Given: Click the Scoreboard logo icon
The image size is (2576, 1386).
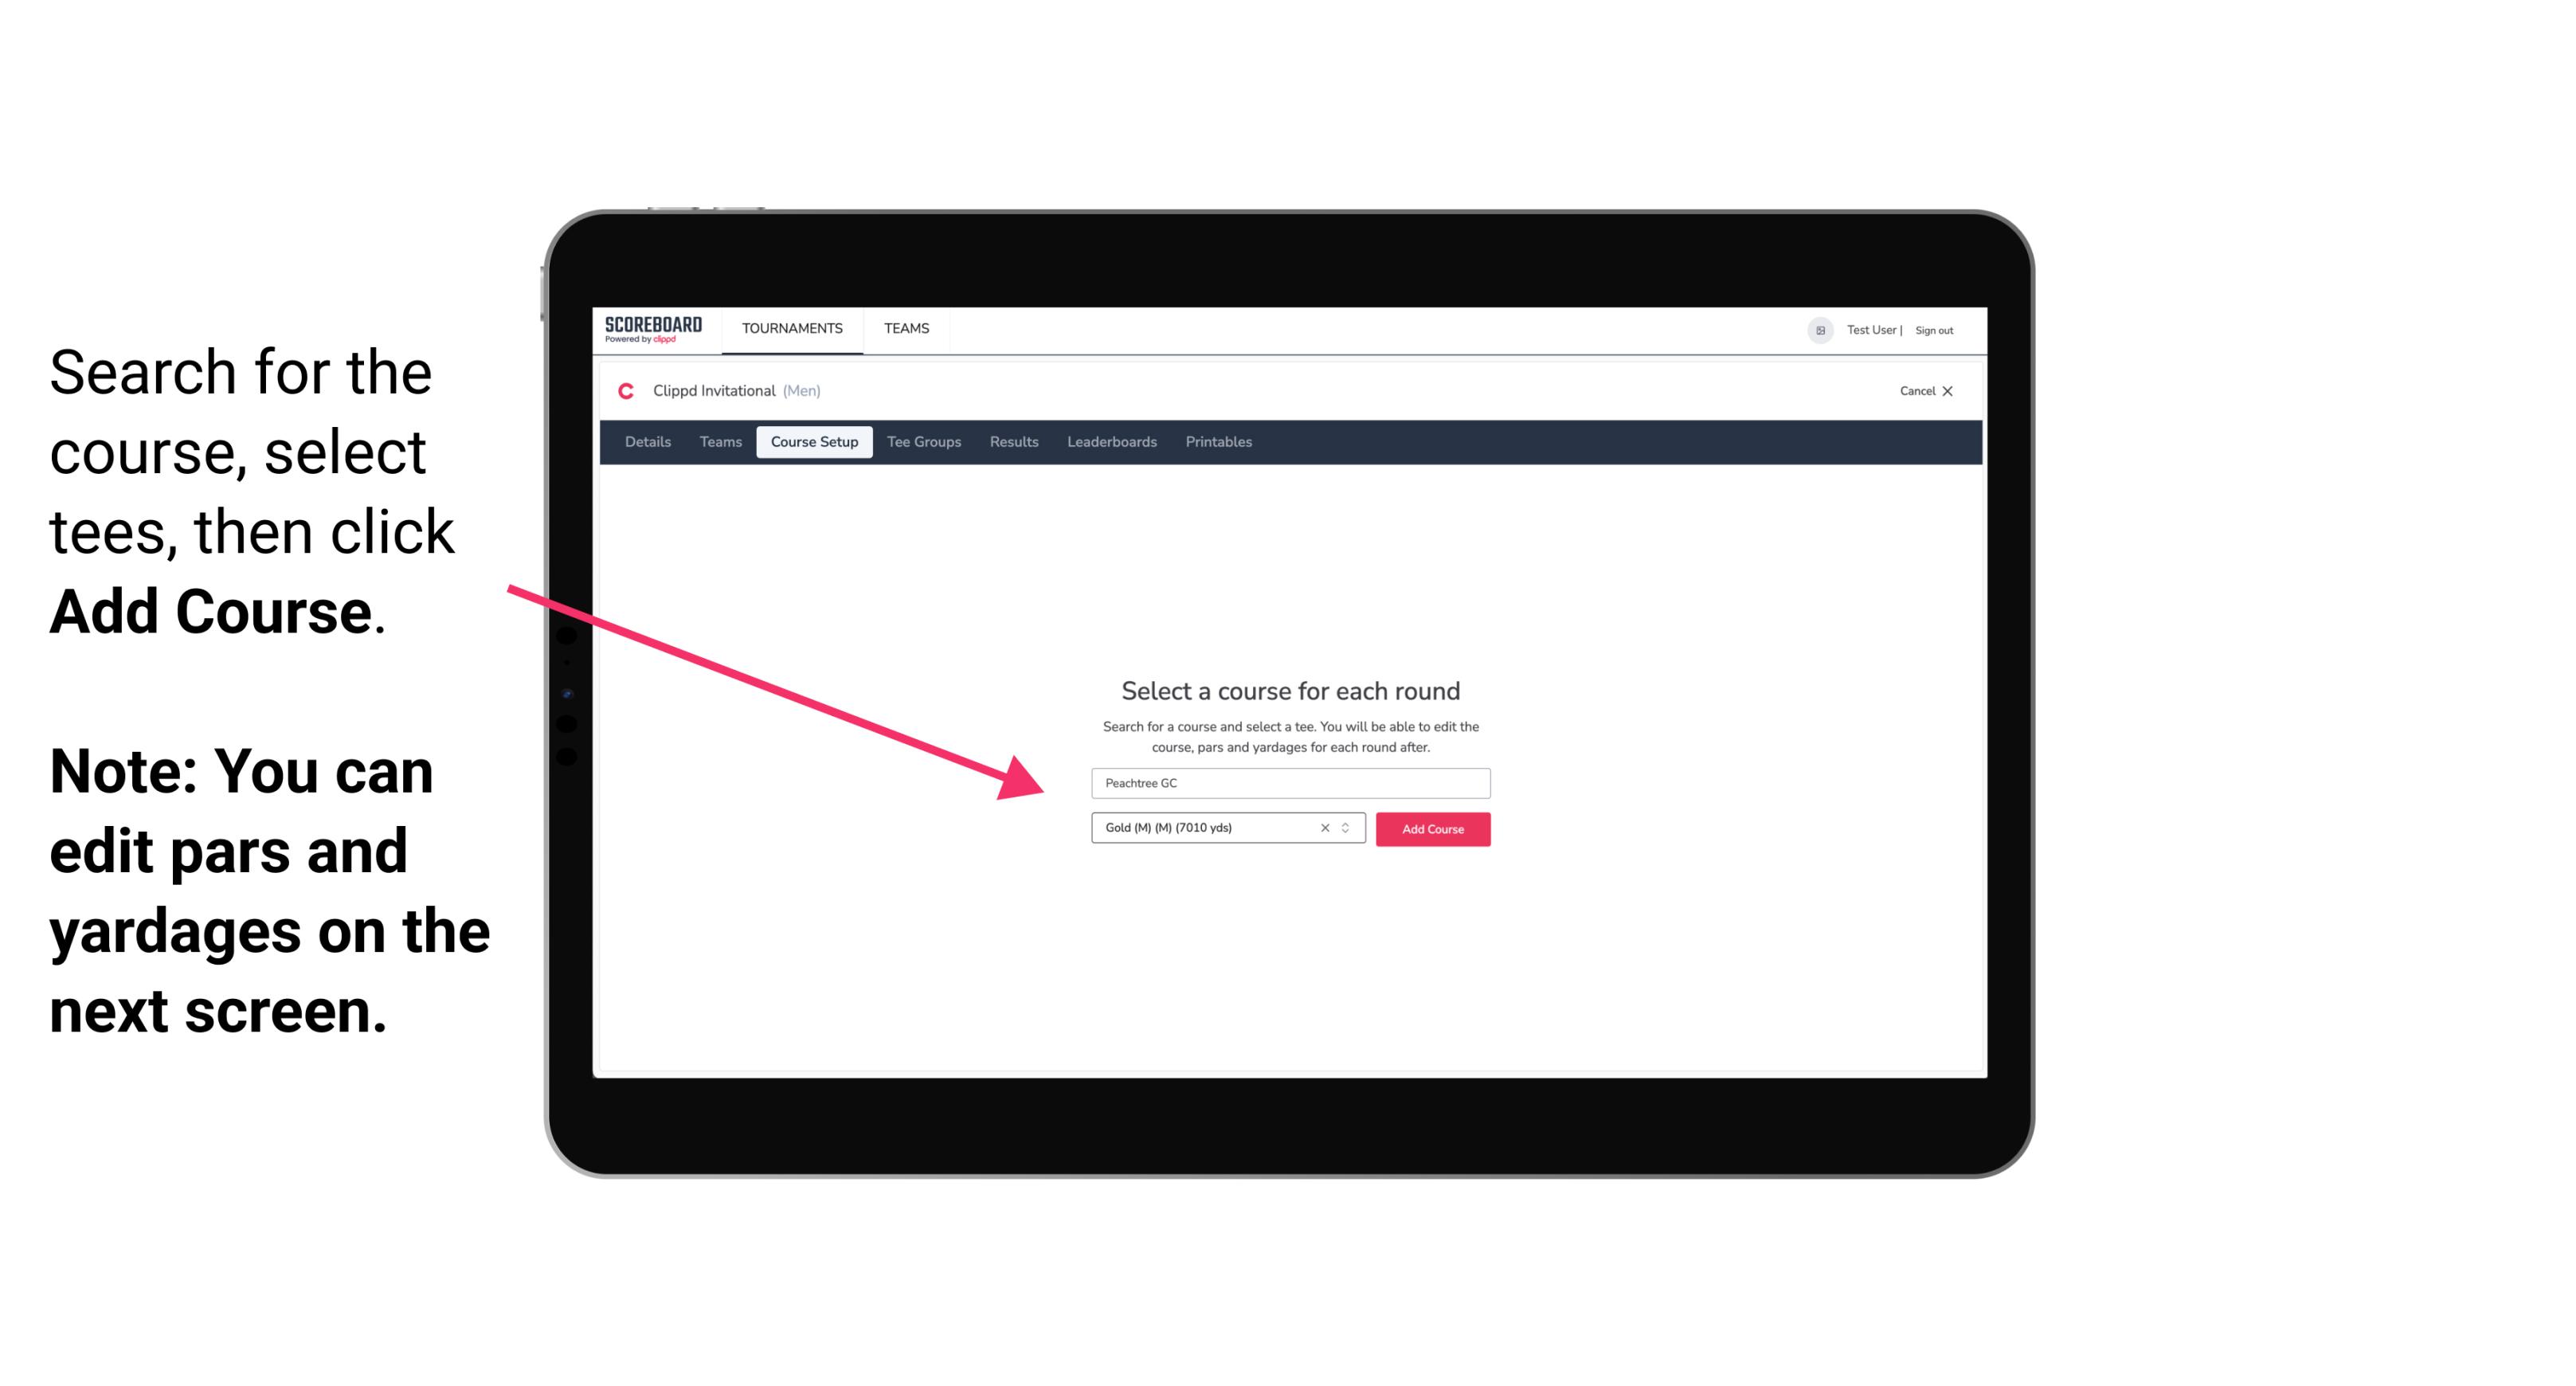Looking at the screenshot, I should point(653,330).
